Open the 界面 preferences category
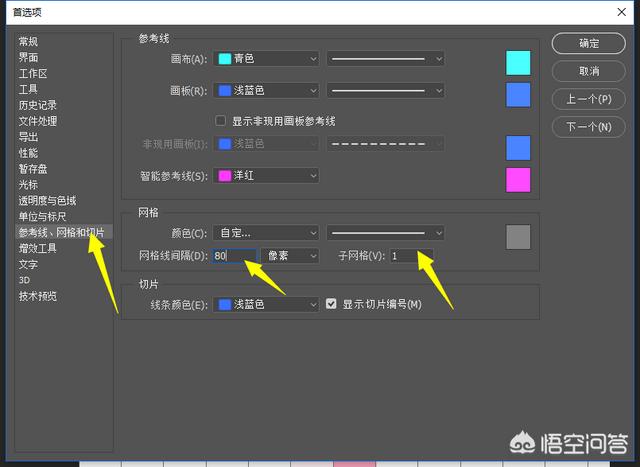The width and height of the screenshot is (640, 467). pos(28,58)
